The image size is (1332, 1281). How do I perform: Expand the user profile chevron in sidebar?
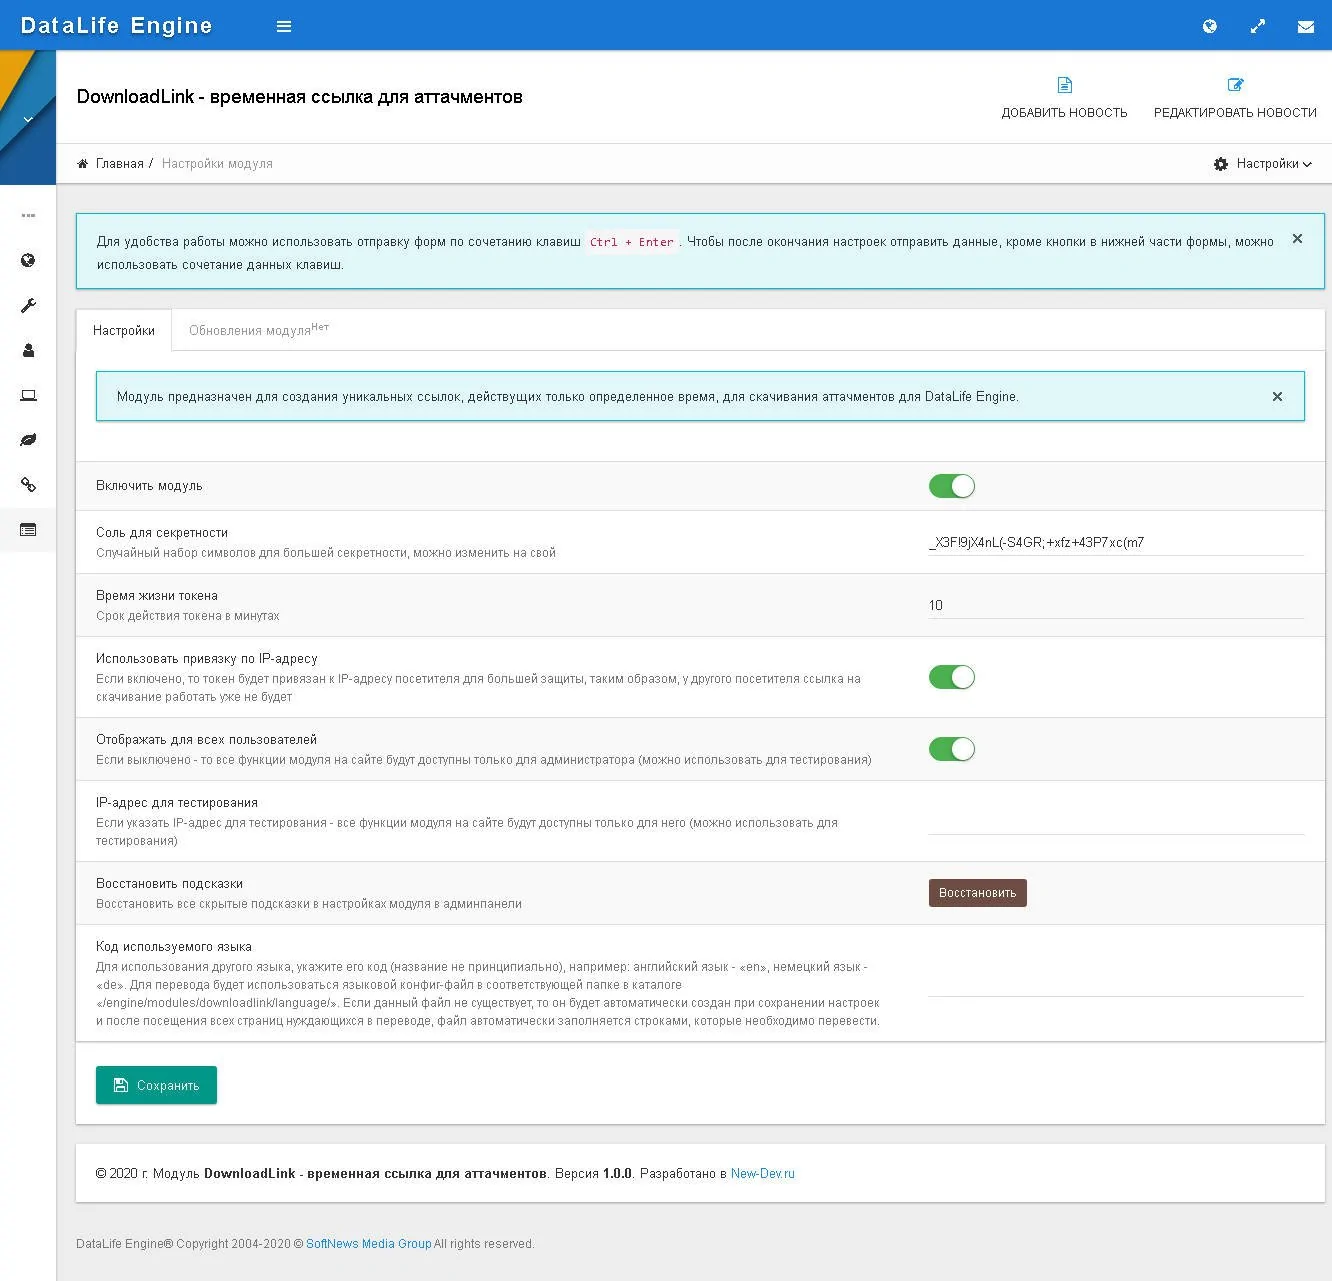28,119
